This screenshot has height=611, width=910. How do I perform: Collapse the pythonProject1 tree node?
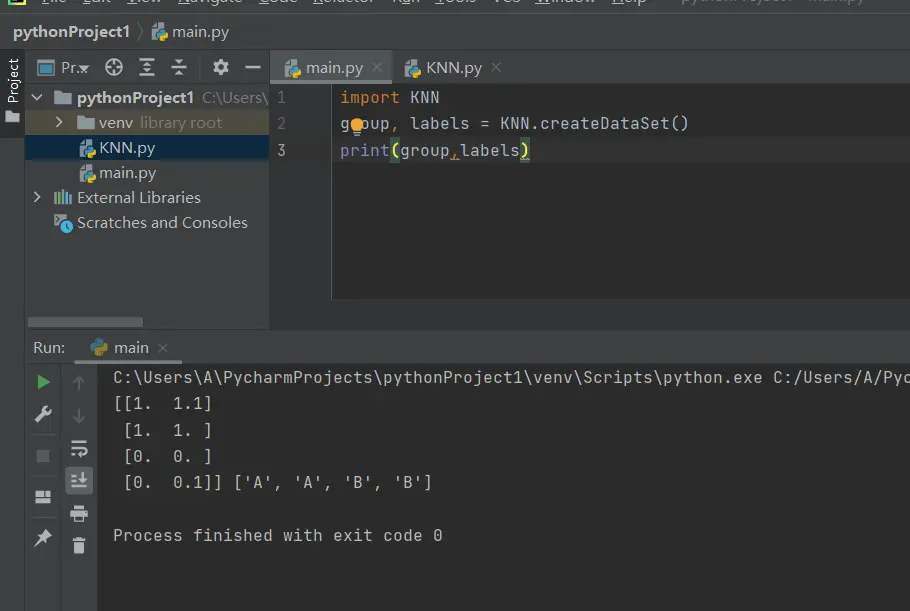point(37,97)
